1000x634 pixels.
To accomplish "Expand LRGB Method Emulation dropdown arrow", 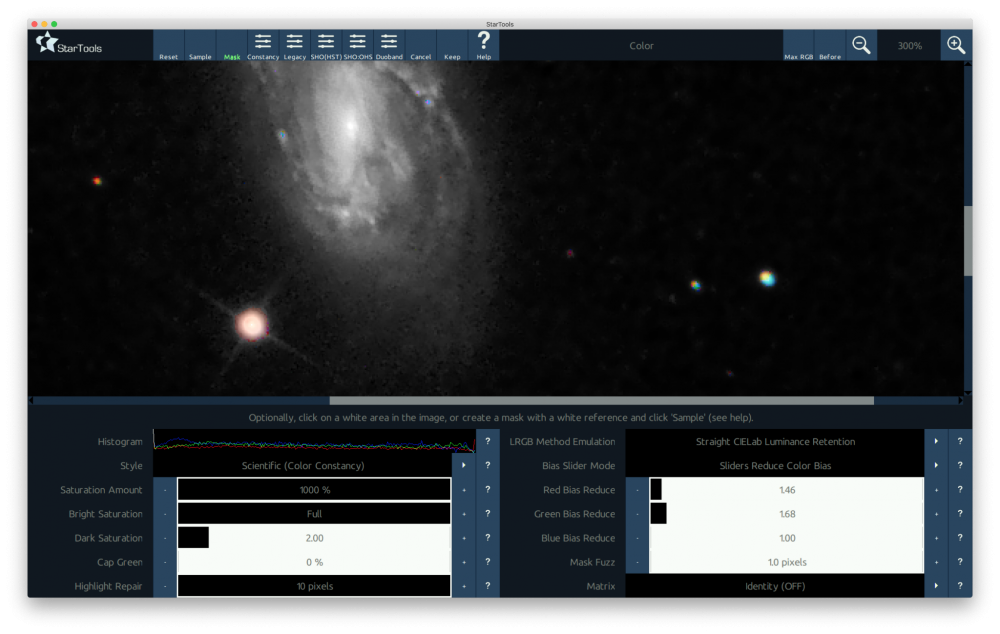I will click(x=936, y=441).
